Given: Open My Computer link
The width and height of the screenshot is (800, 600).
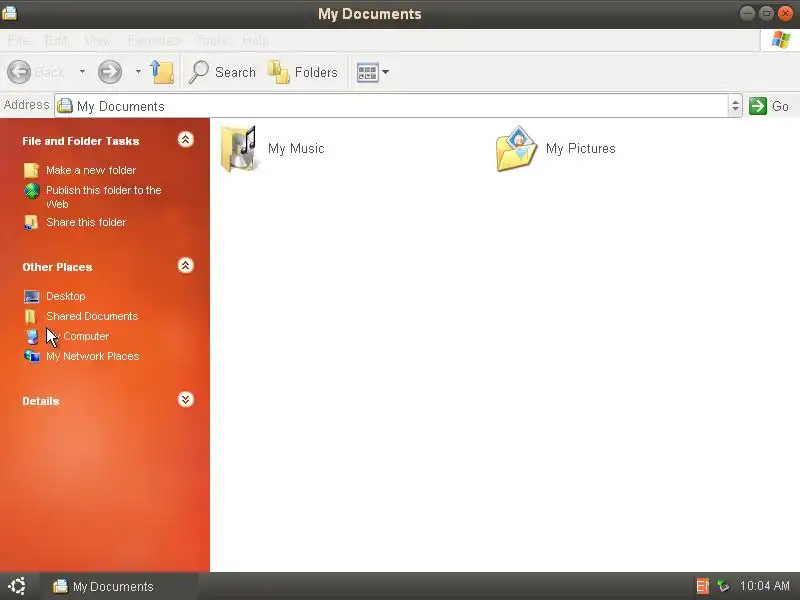Looking at the screenshot, I should (78, 336).
